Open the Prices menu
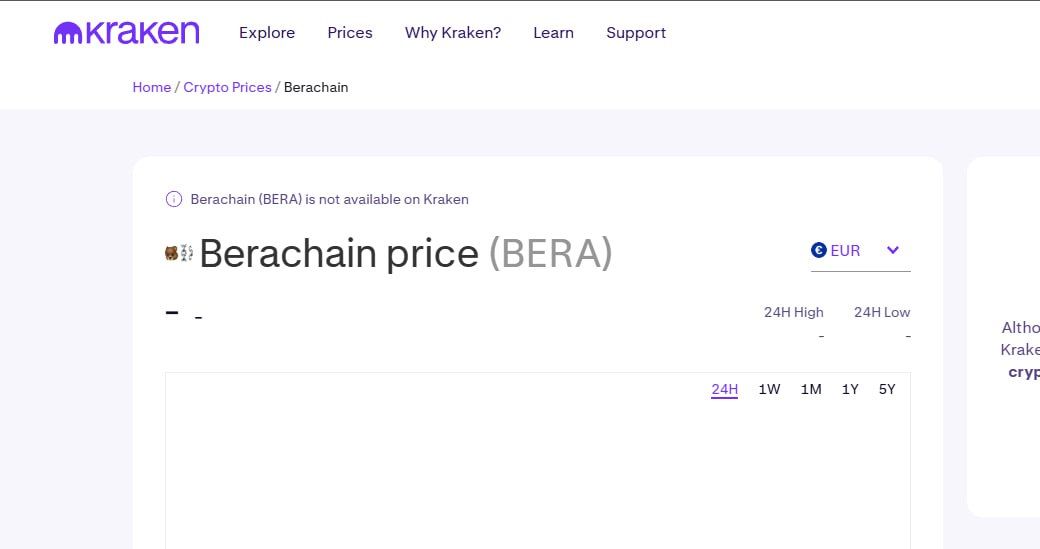The height and width of the screenshot is (549, 1040). coord(350,32)
